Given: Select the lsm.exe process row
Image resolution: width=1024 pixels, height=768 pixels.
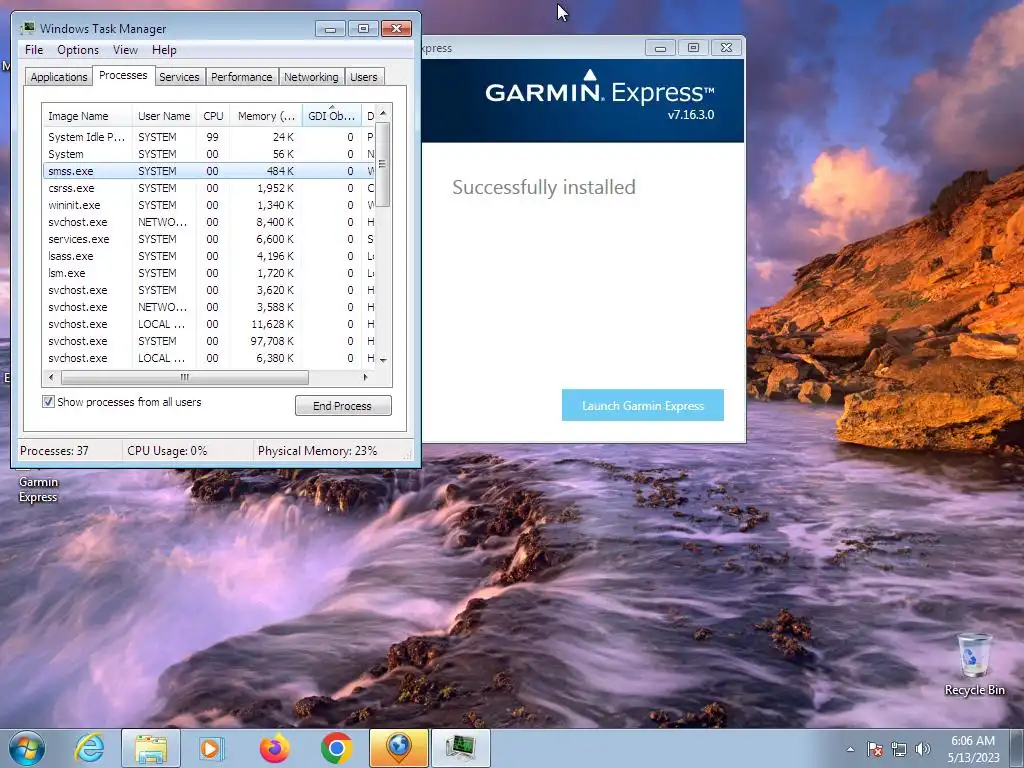Looking at the screenshot, I should 209,272.
